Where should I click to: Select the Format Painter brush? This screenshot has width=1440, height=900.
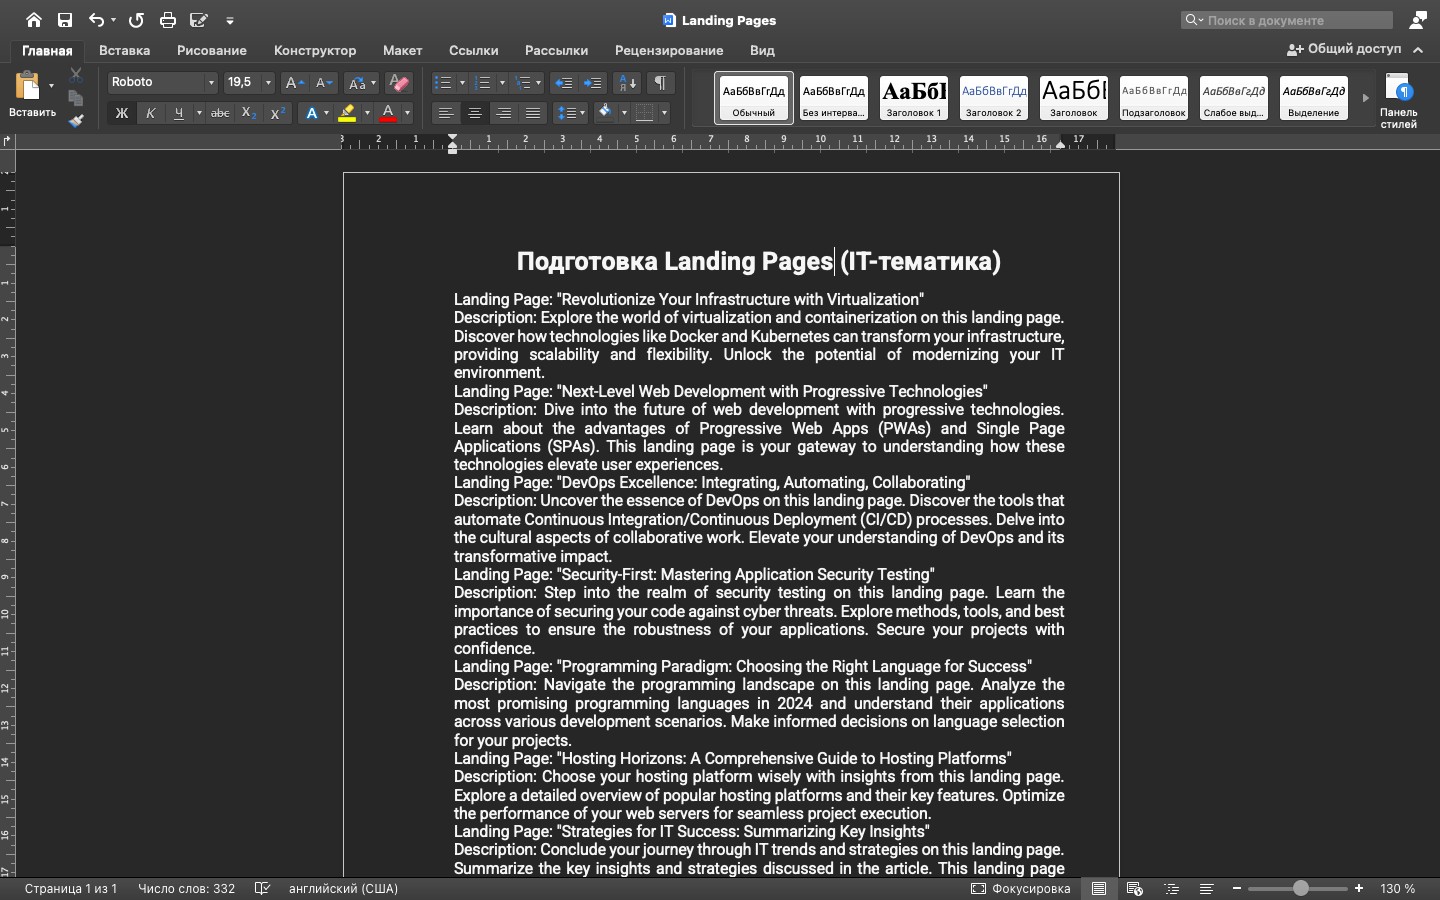76,121
